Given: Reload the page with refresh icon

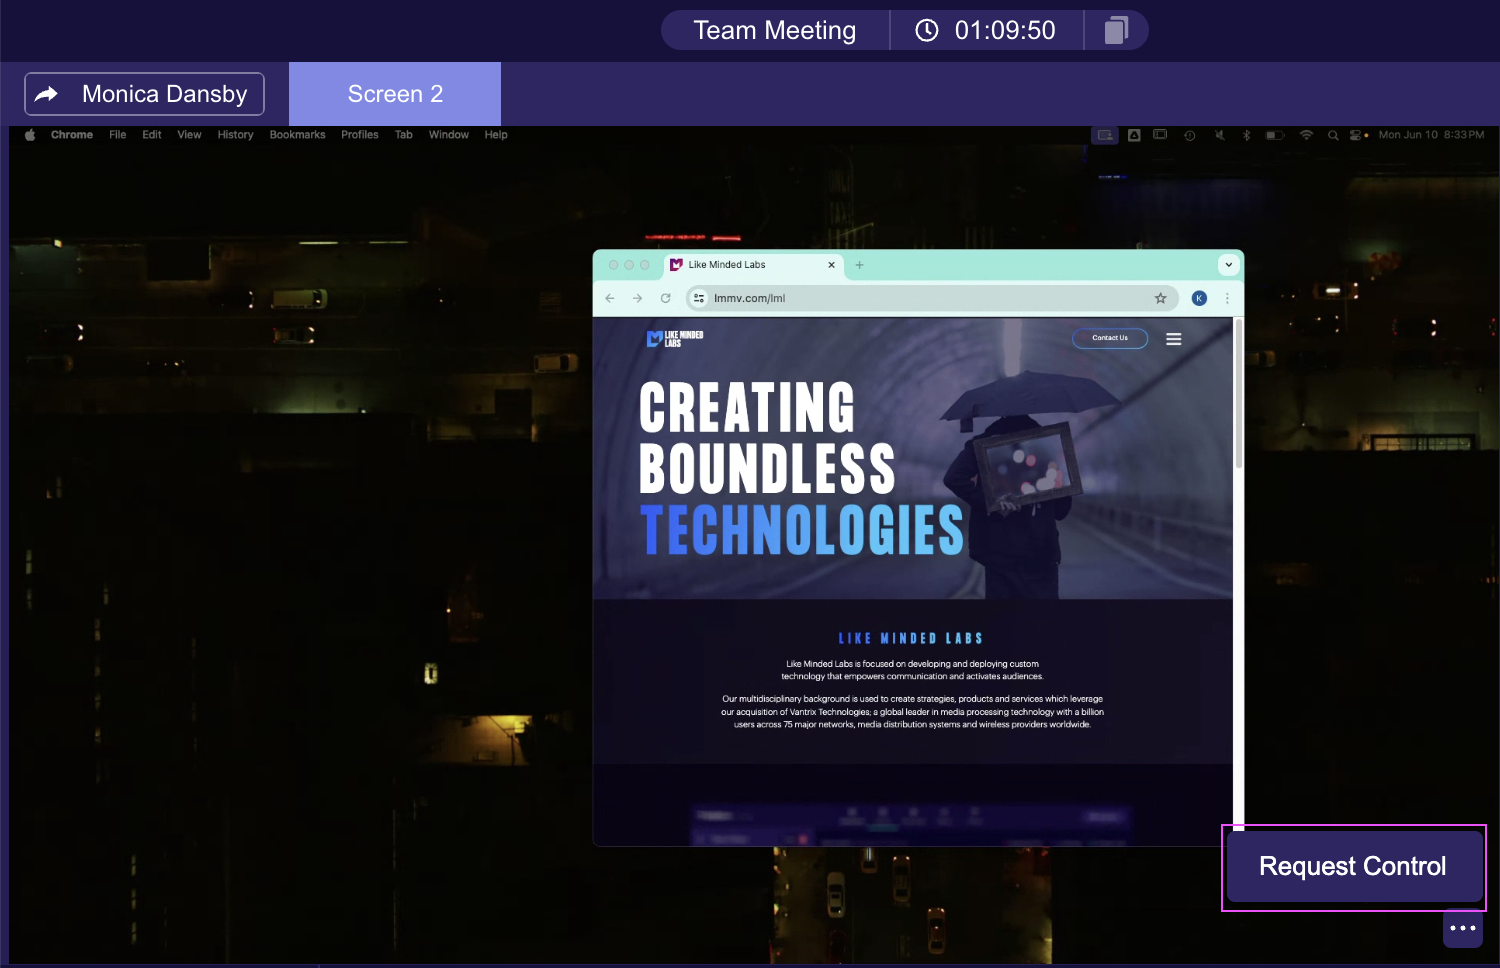Looking at the screenshot, I should coord(666,298).
